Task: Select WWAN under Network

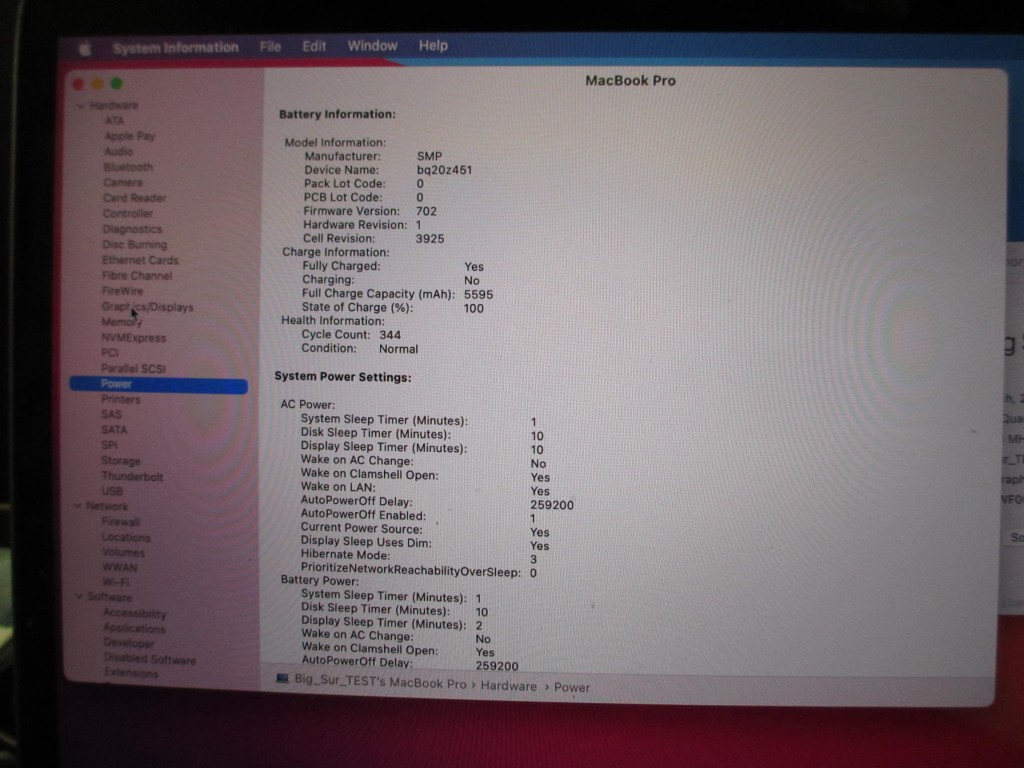Action: coord(120,568)
